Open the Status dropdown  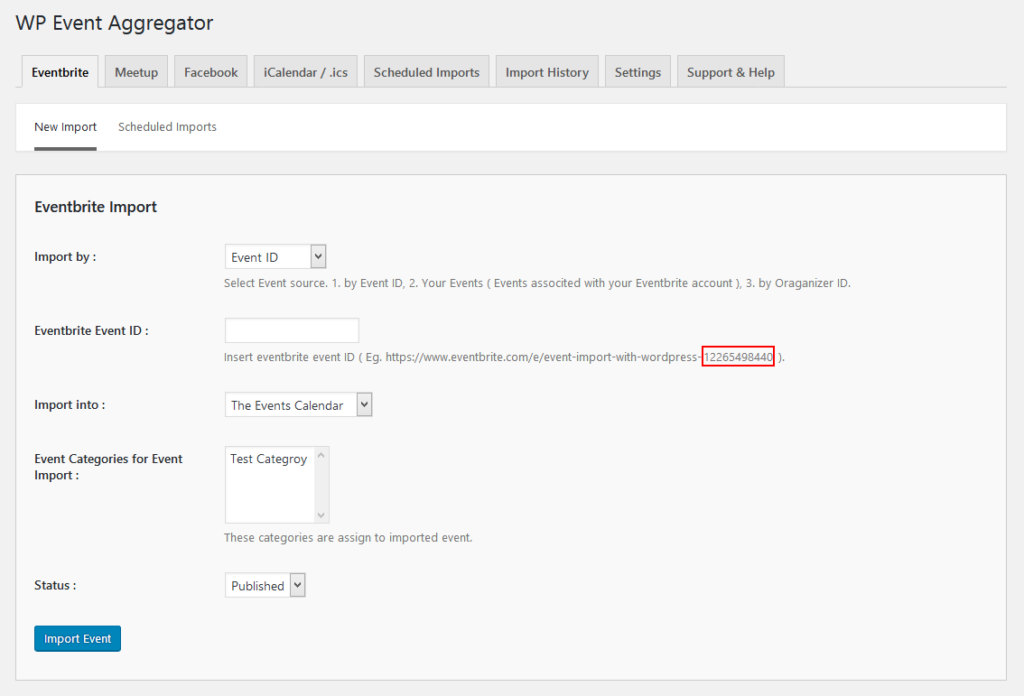(264, 585)
